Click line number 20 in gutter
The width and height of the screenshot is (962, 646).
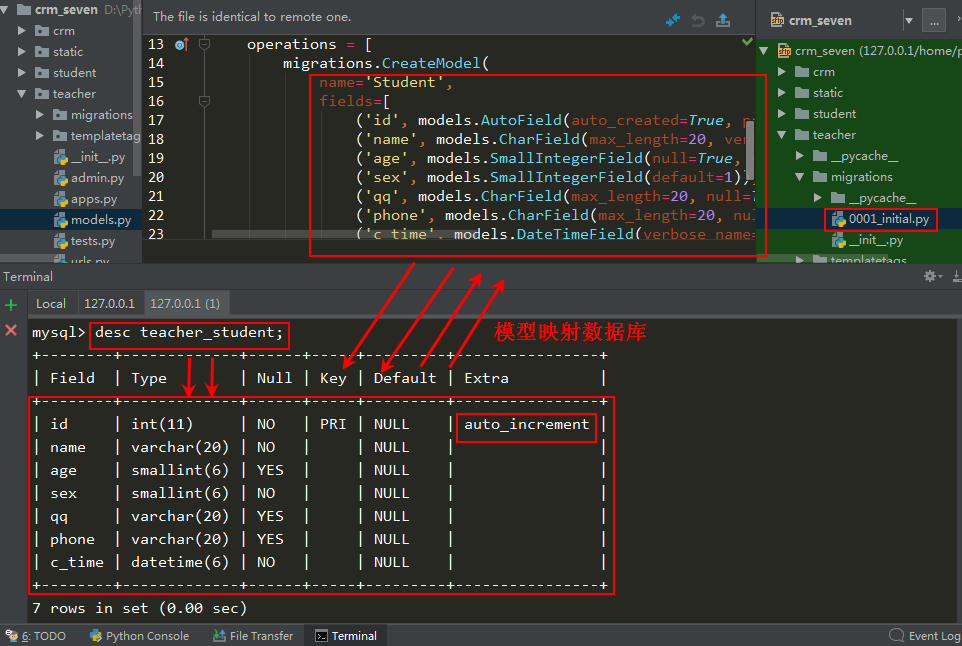pyautogui.click(x=156, y=177)
